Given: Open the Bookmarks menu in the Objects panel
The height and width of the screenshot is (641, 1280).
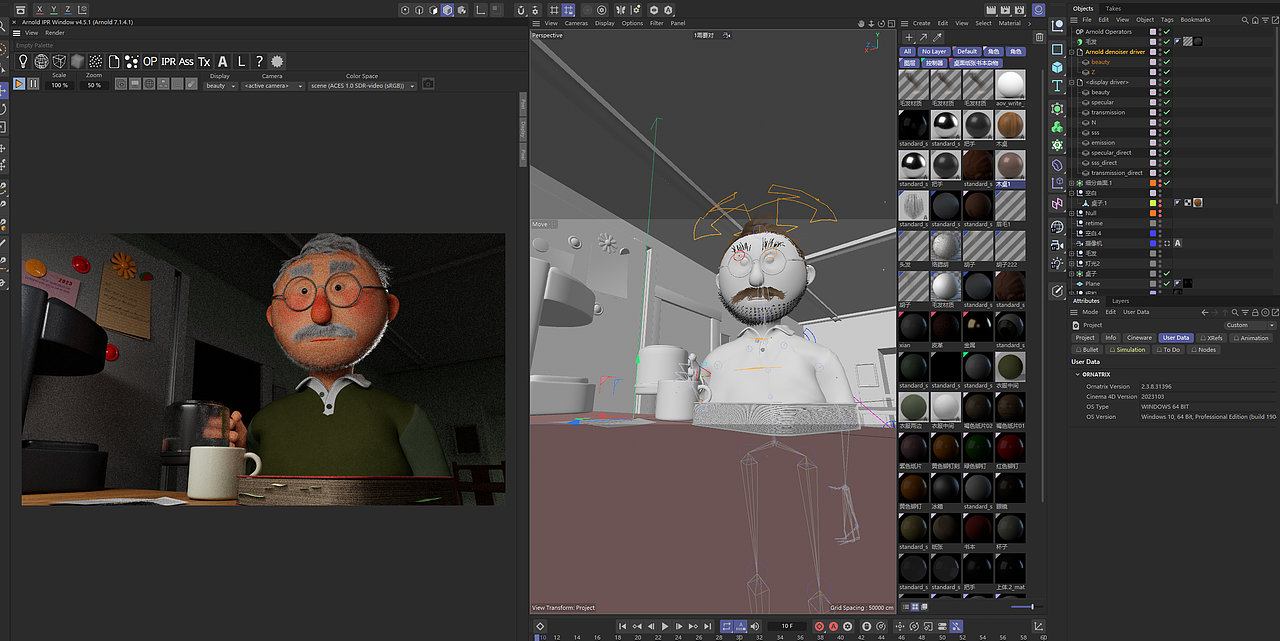Looking at the screenshot, I should tap(1195, 19).
